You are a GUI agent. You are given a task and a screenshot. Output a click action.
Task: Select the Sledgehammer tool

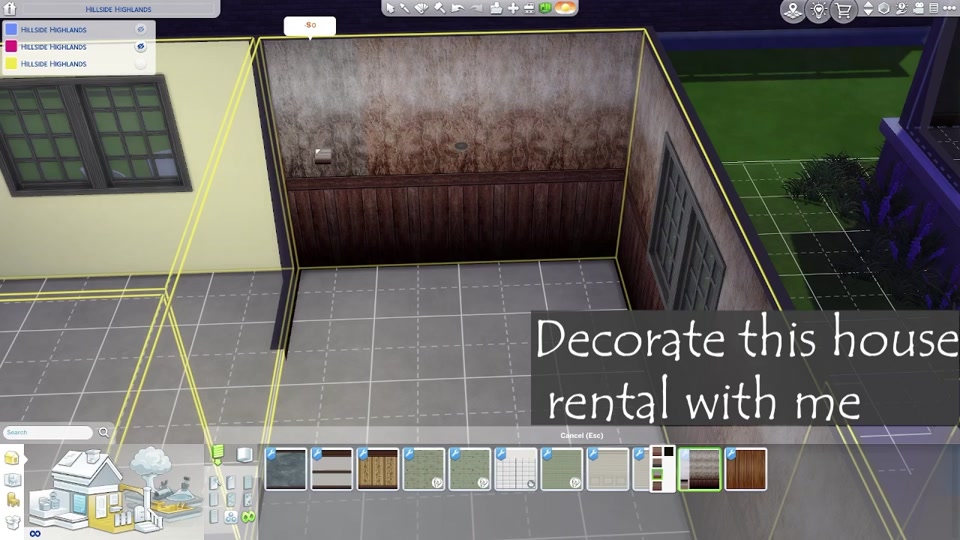(x=440, y=8)
